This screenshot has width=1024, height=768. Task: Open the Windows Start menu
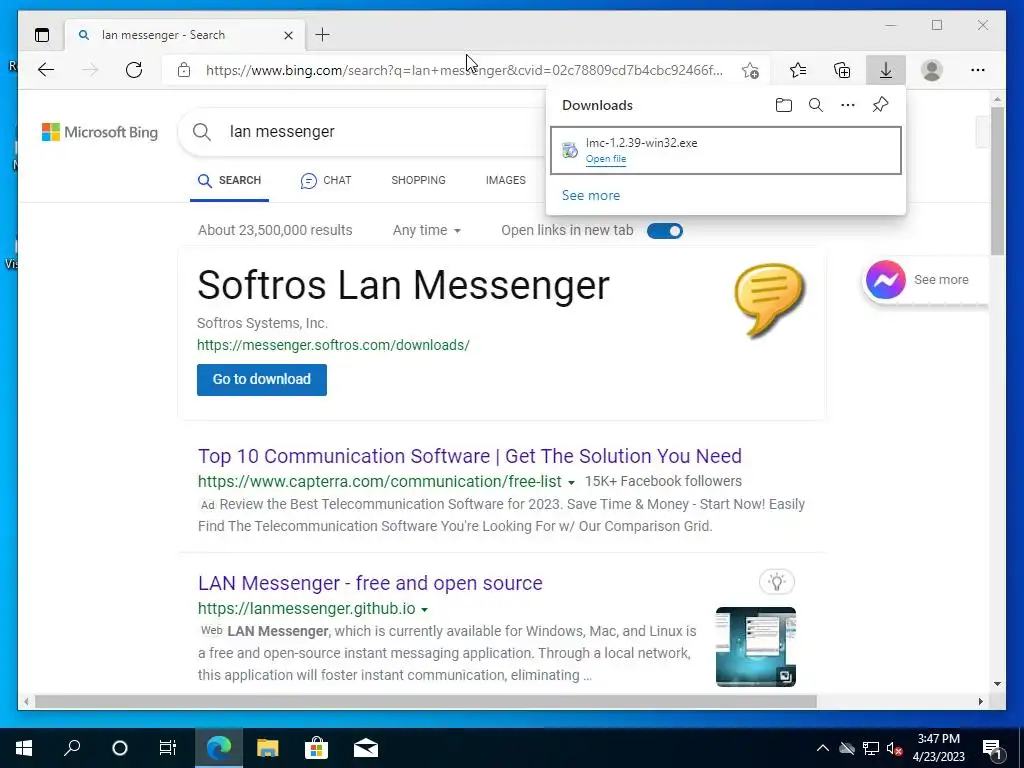point(24,748)
